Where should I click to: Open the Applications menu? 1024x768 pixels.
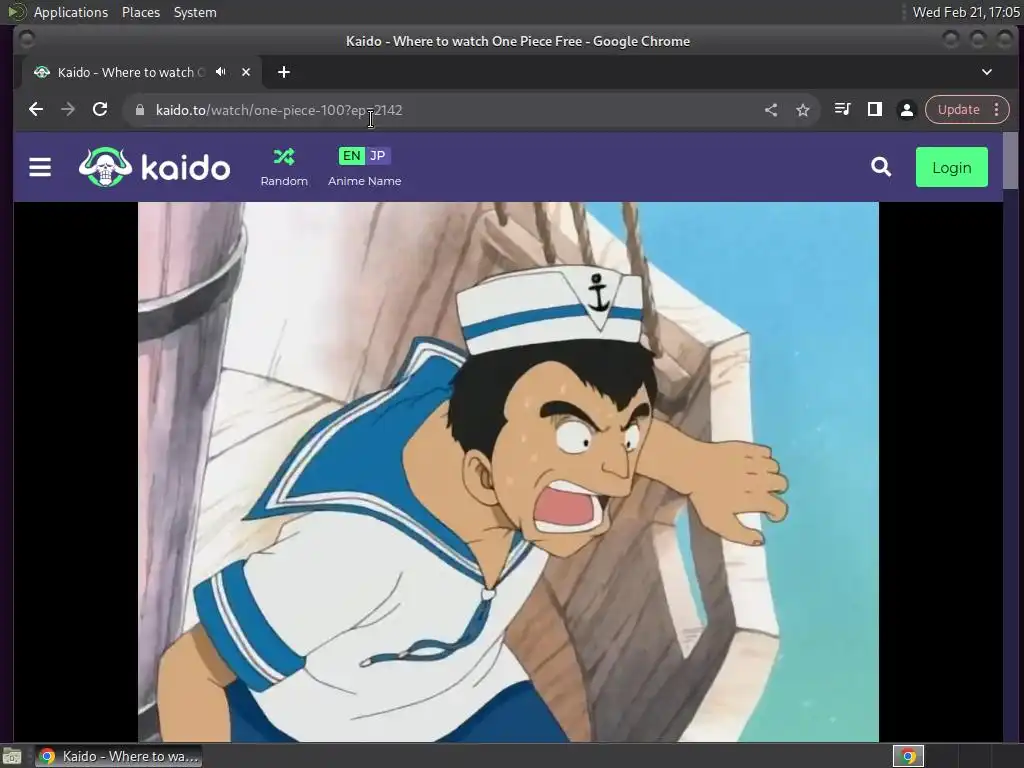pyautogui.click(x=71, y=12)
